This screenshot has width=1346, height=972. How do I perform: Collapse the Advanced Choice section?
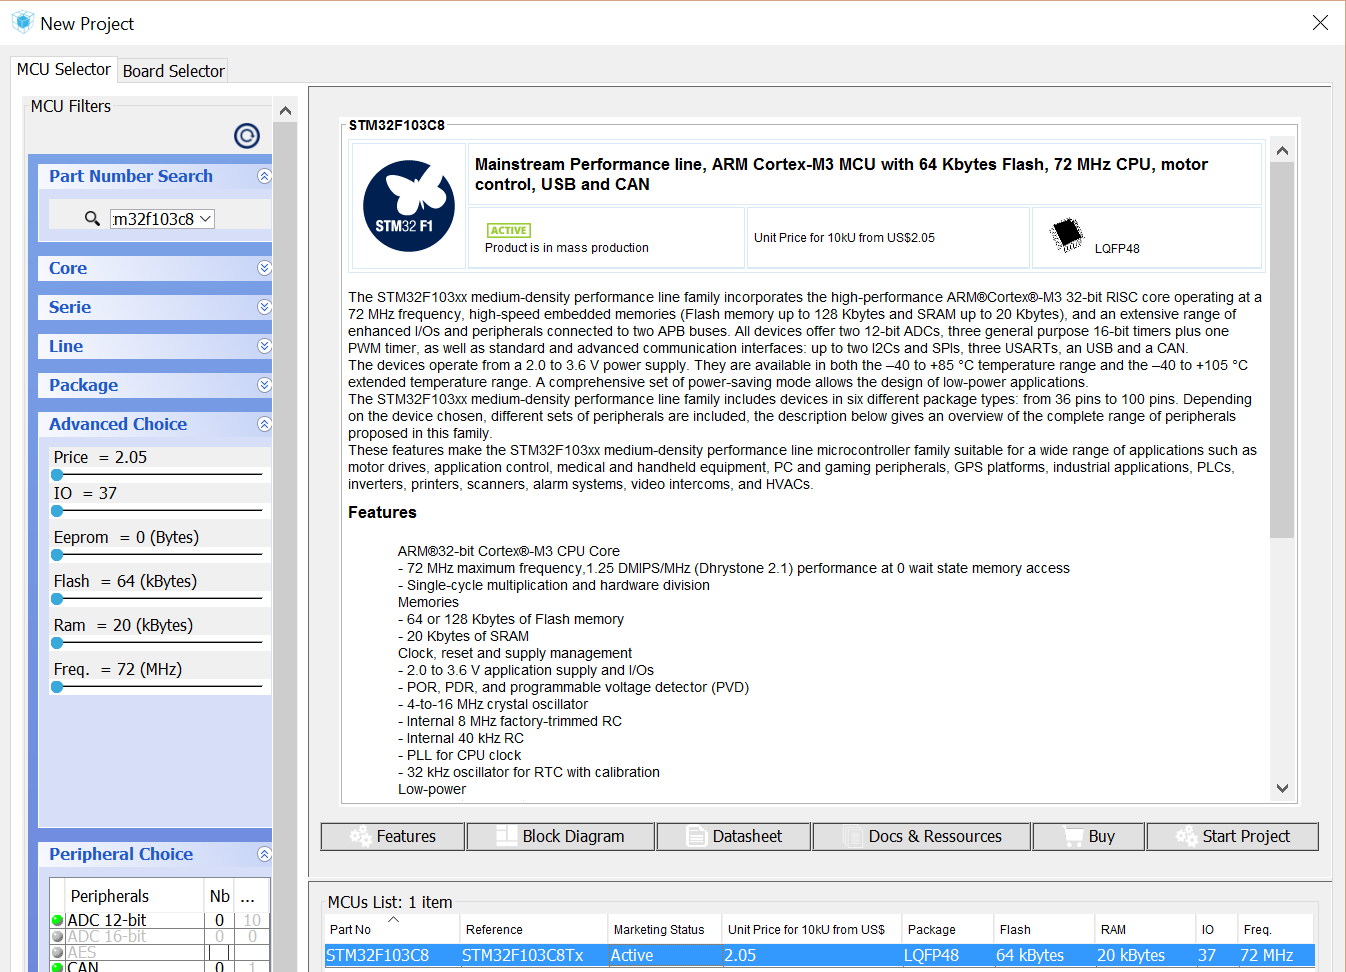point(264,424)
